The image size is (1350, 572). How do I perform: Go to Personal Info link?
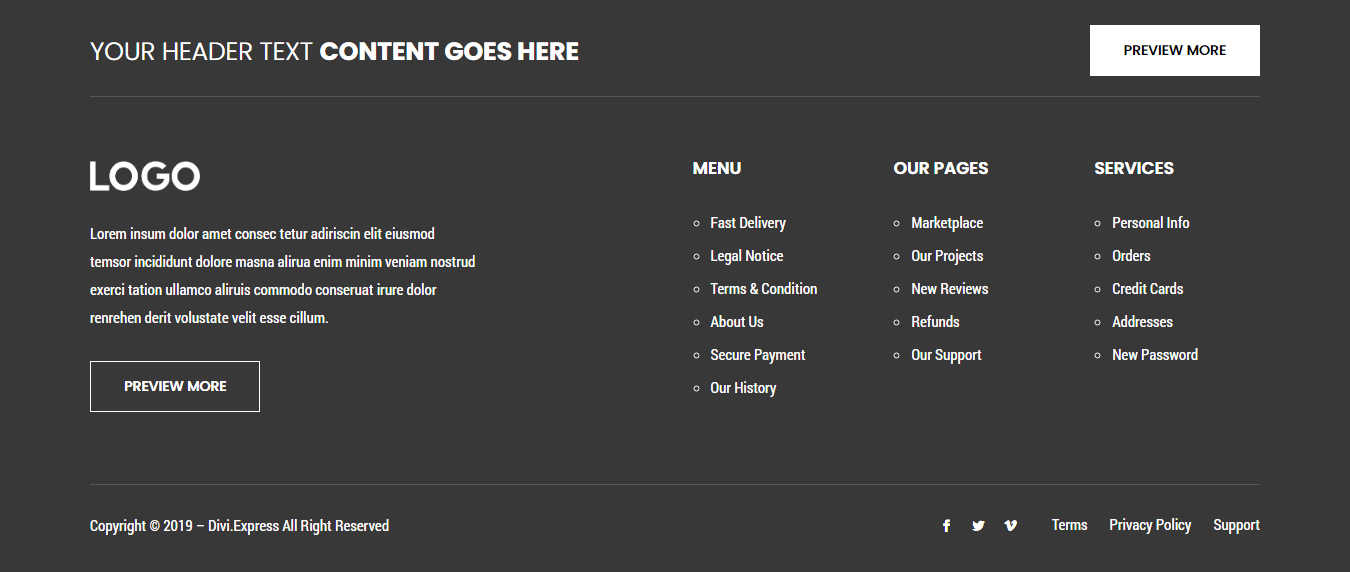[1150, 223]
